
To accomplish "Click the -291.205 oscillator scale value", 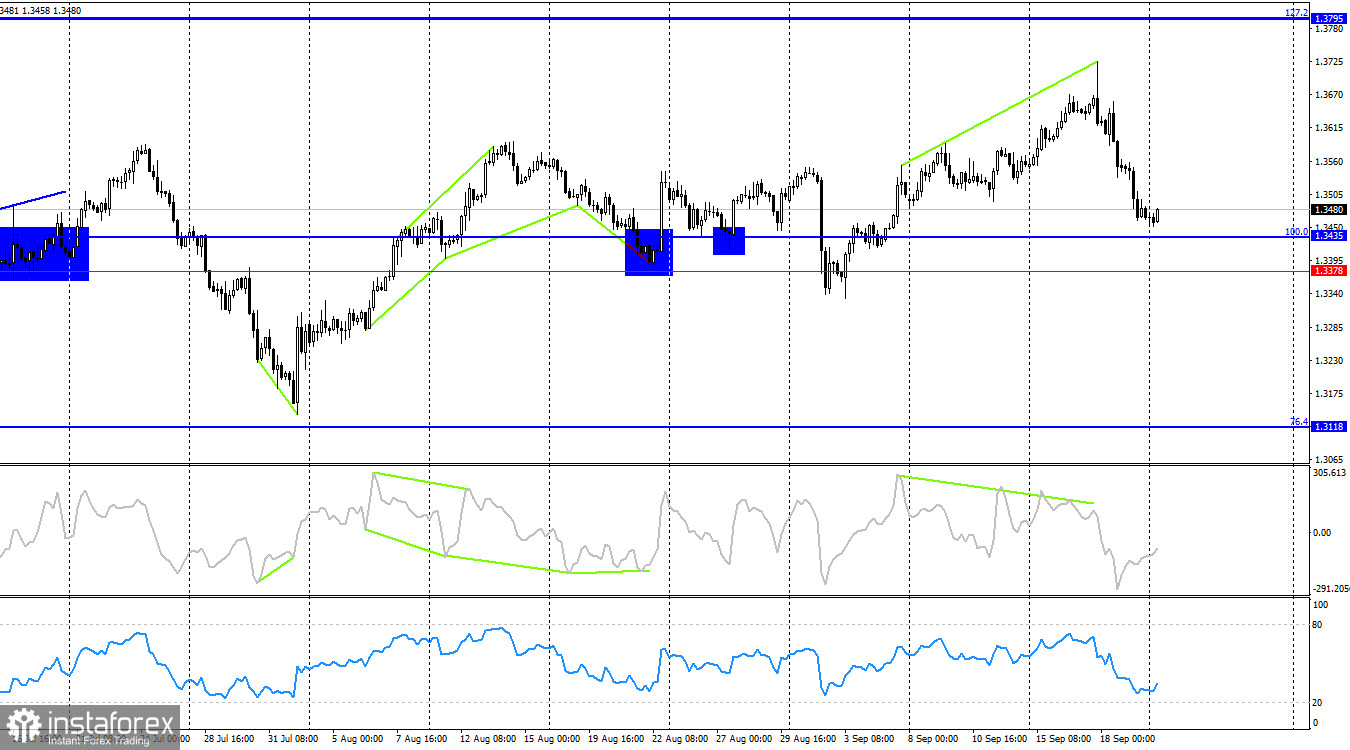I will (x=1330, y=589).
